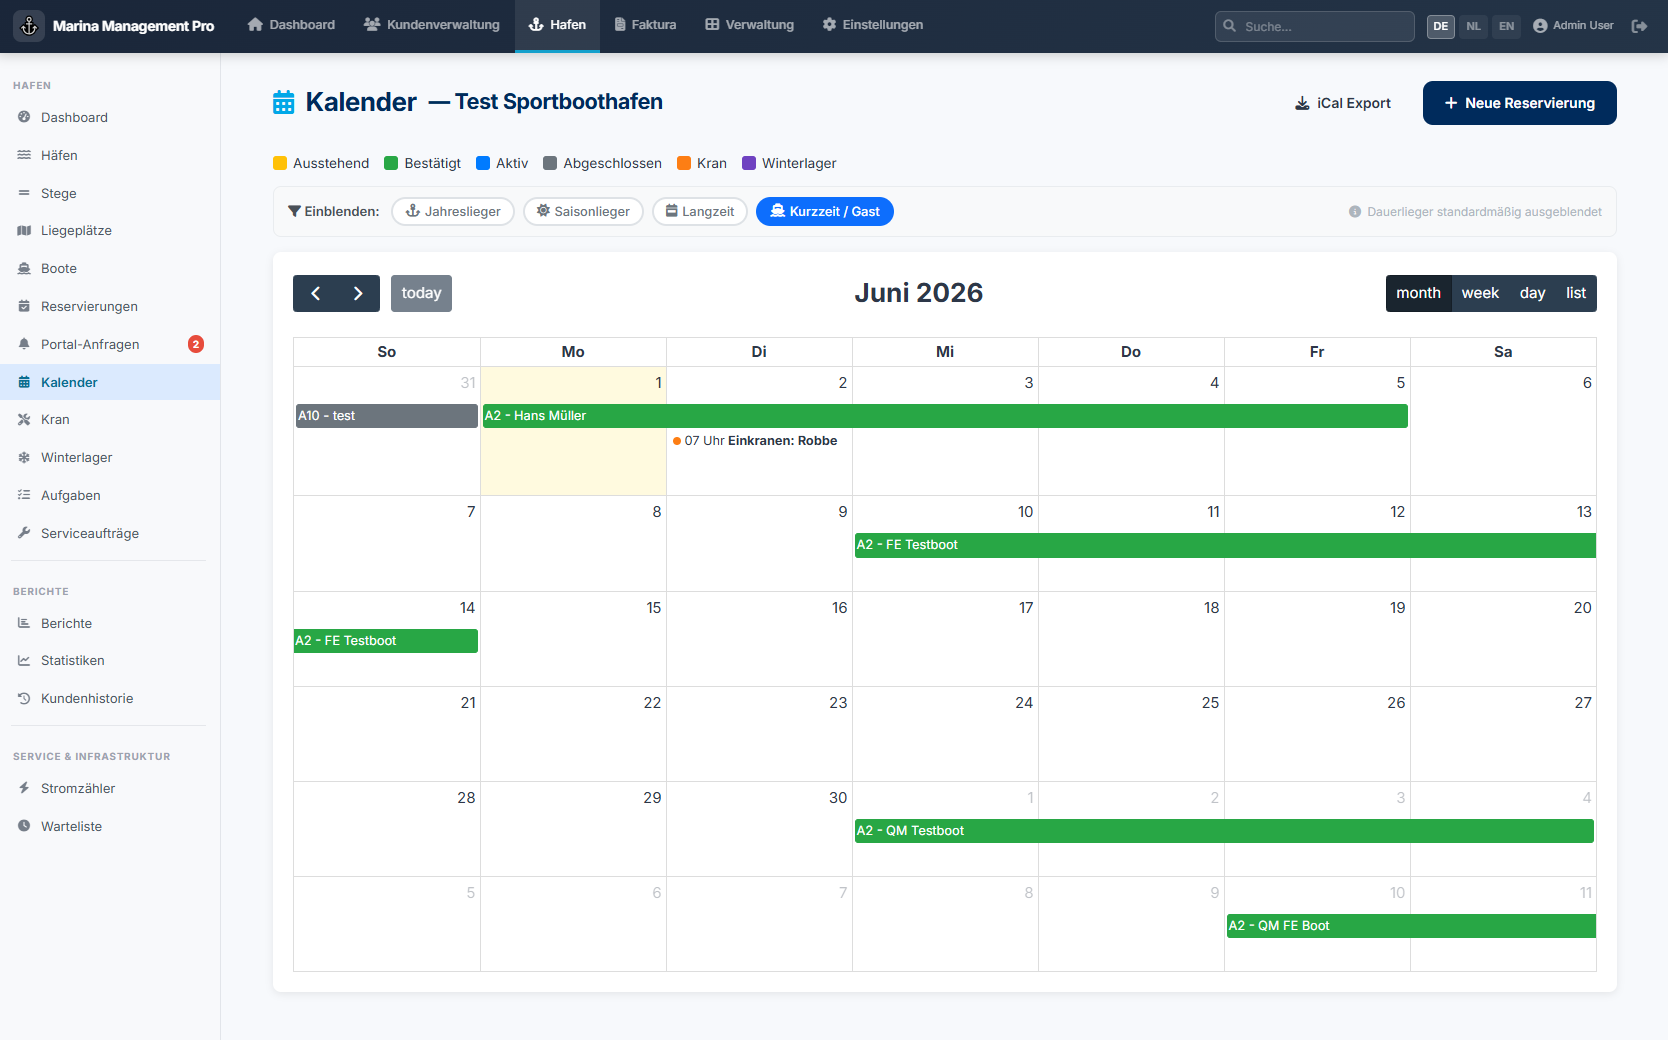Click the logout icon beside Admin User
Image resolution: width=1668 pixels, height=1040 pixels.
tap(1639, 26)
